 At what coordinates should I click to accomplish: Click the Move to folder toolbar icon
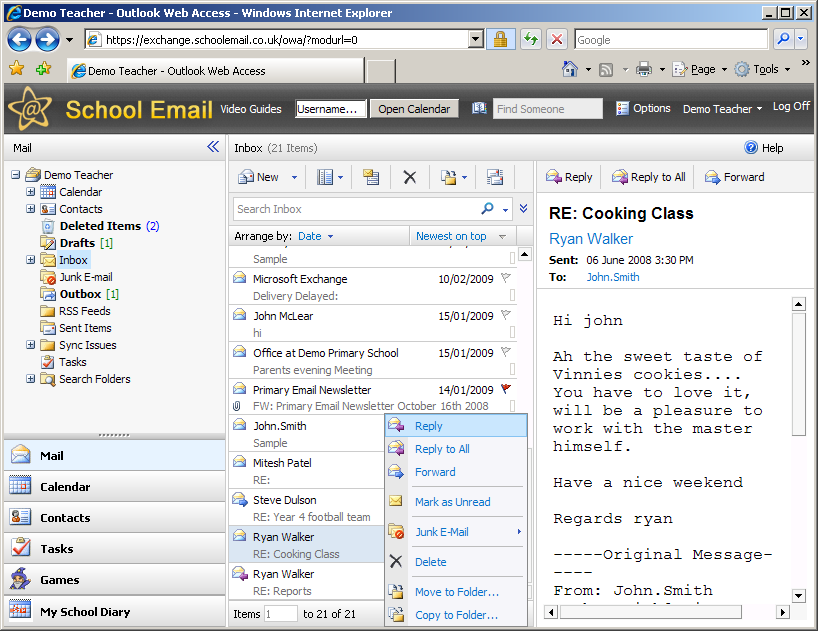pyautogui.click(x=448, y=177)
